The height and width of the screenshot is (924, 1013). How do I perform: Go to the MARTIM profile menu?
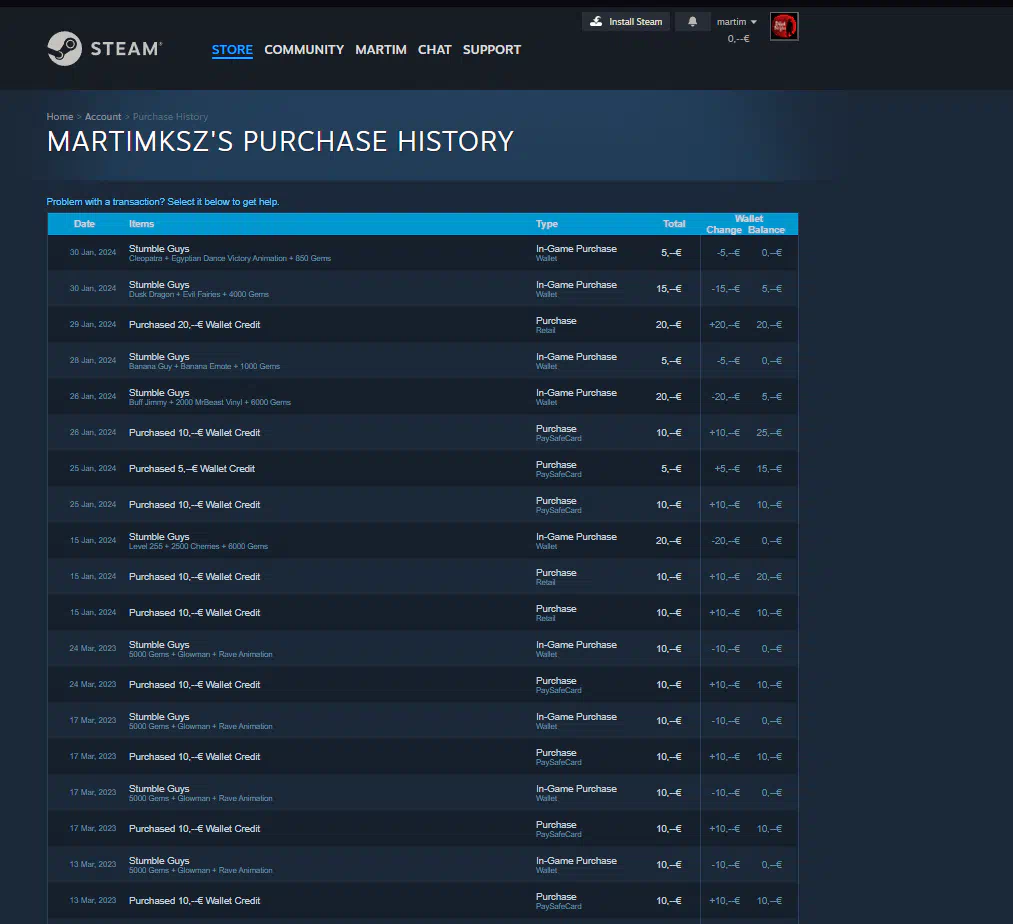pyautogui.click(x=381, y=49)
